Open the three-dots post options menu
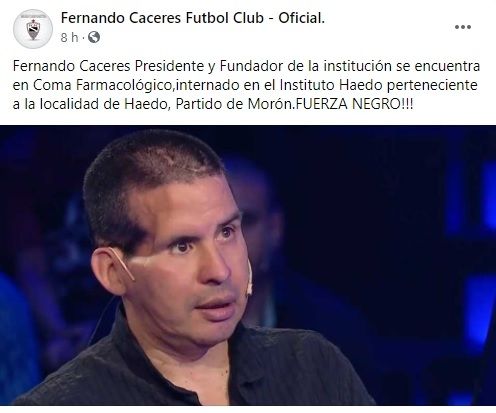Viewport: 496px width, 413px height. tap(463, 27)
